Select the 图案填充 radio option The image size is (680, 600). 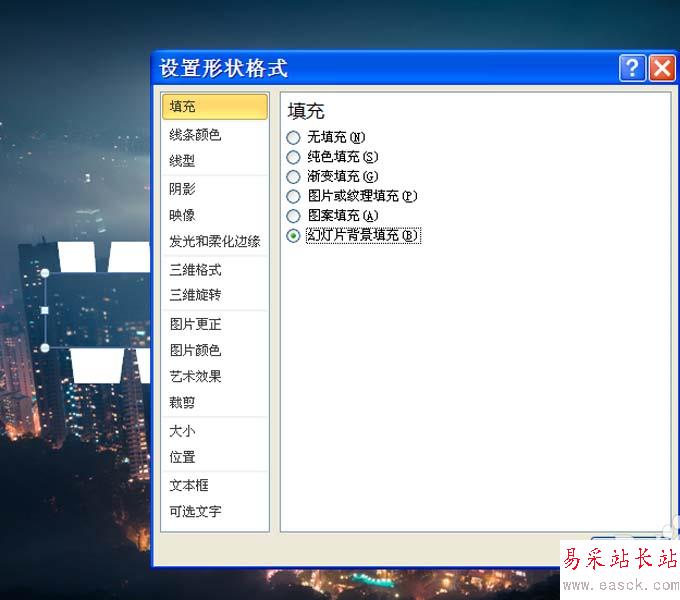pos(293,216)
